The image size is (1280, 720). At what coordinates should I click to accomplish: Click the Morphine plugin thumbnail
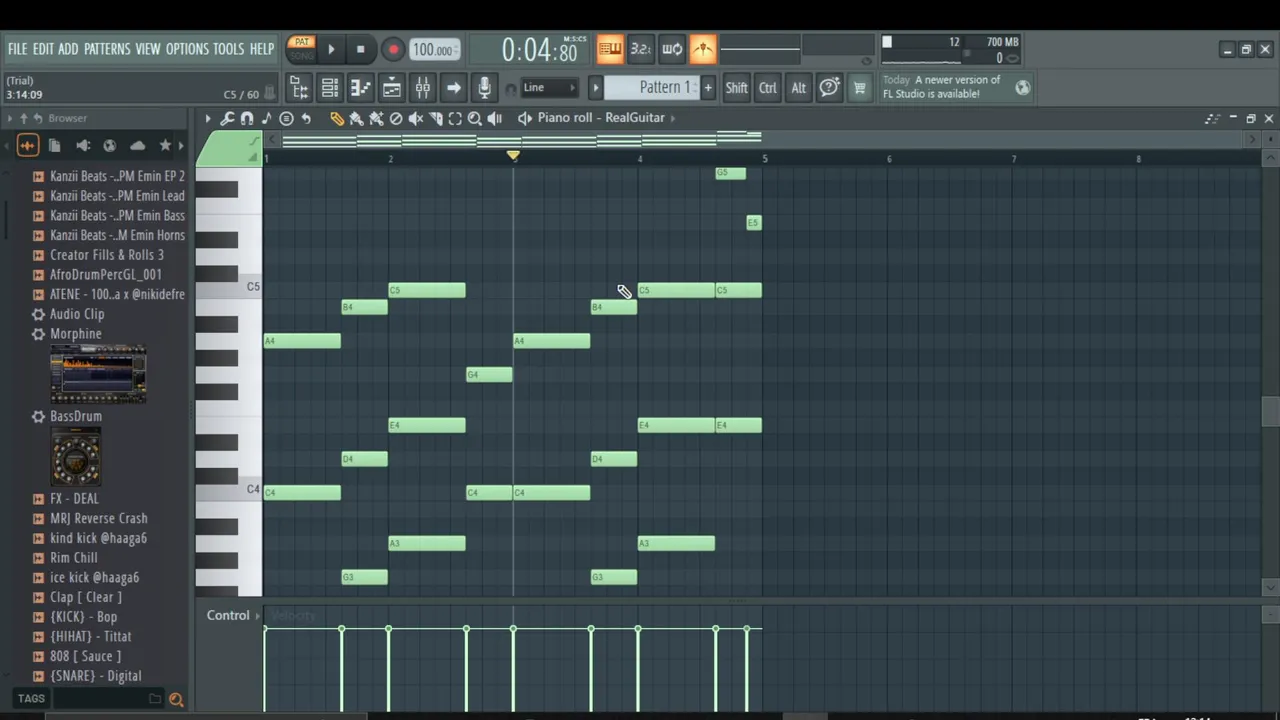tap(98, 374)
